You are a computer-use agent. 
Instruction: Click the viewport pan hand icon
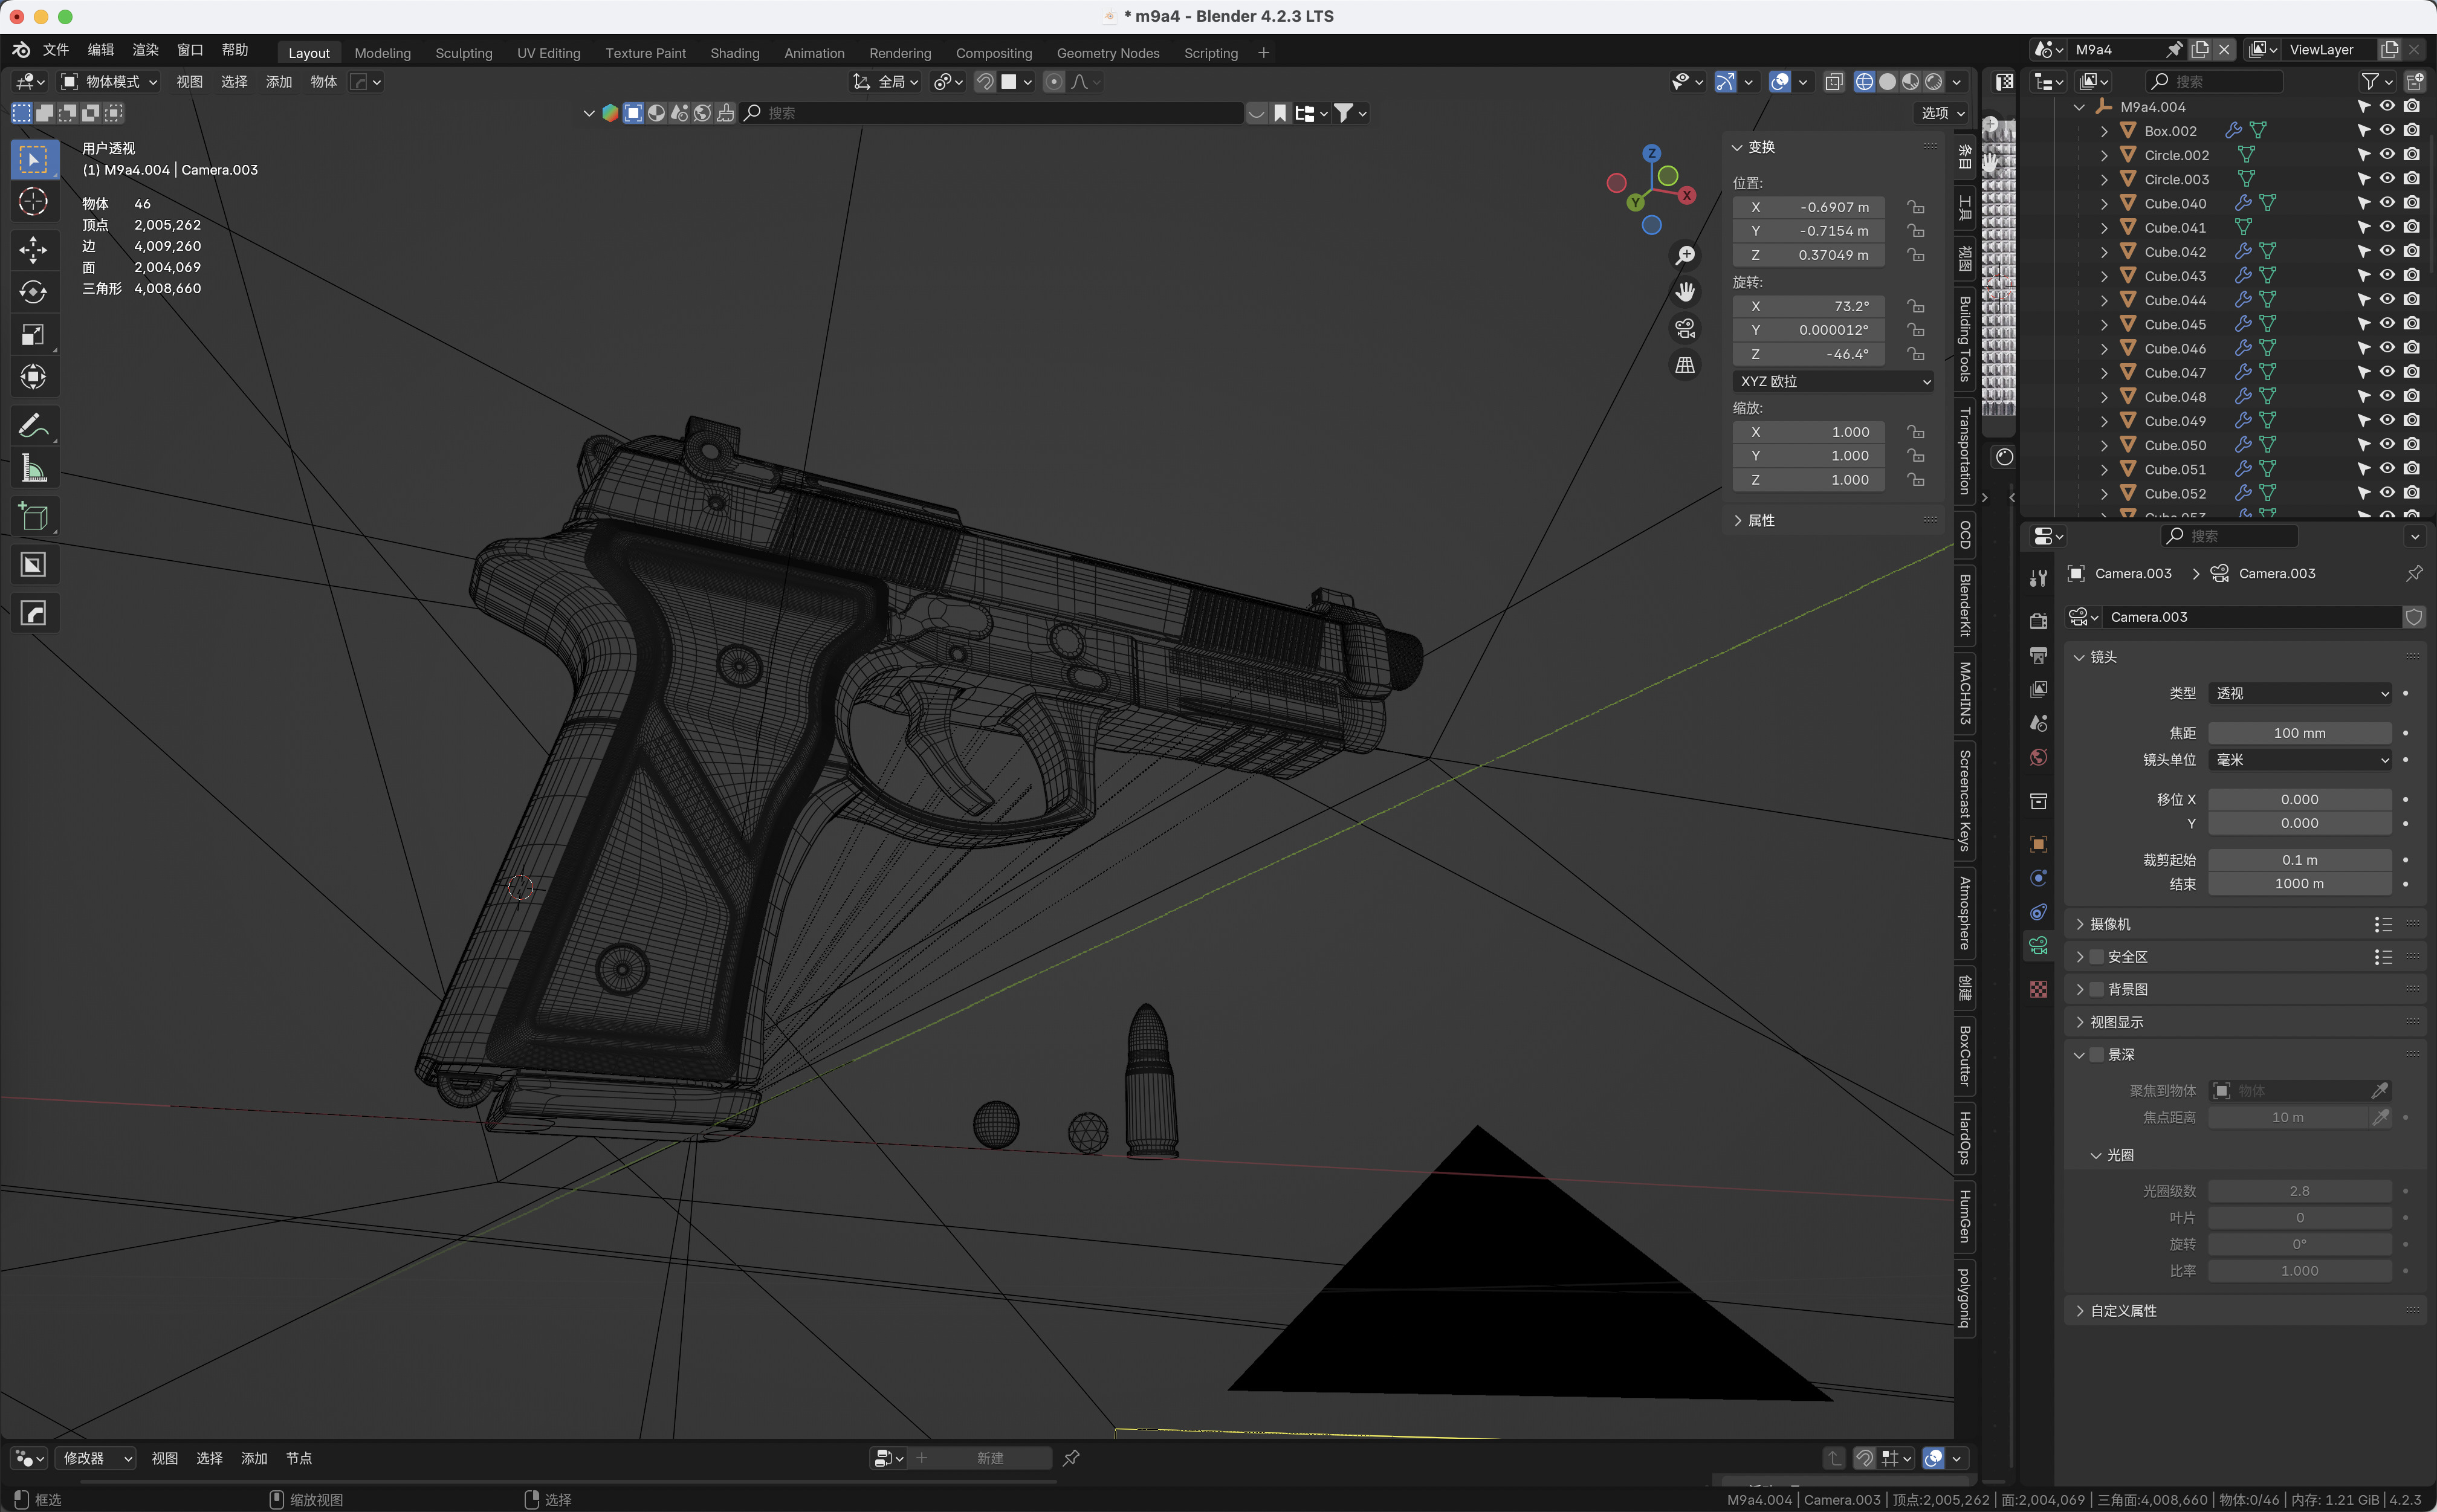pos(1685,292)
